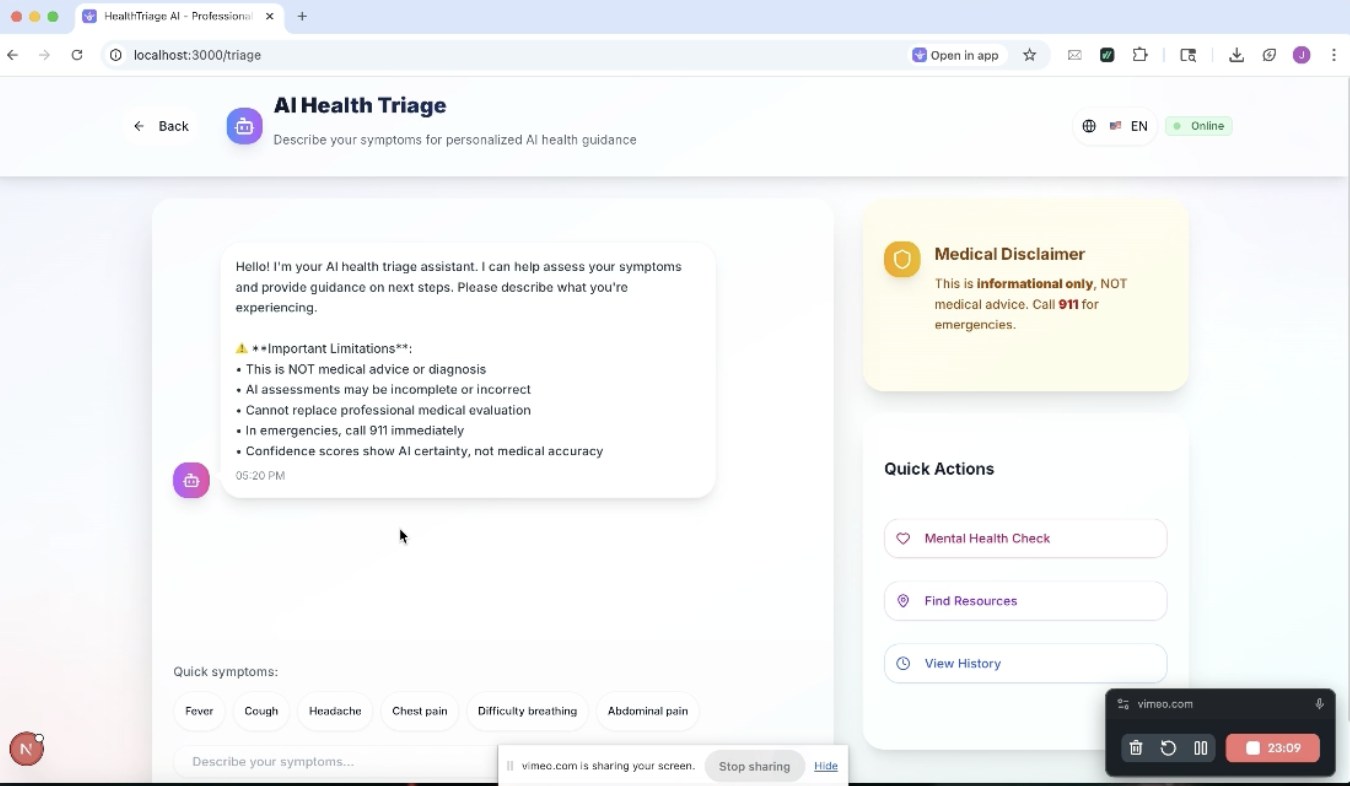Select the Headache quick symptom chip
Viewport: 1350px width, 786px height.
click(335, 711)
